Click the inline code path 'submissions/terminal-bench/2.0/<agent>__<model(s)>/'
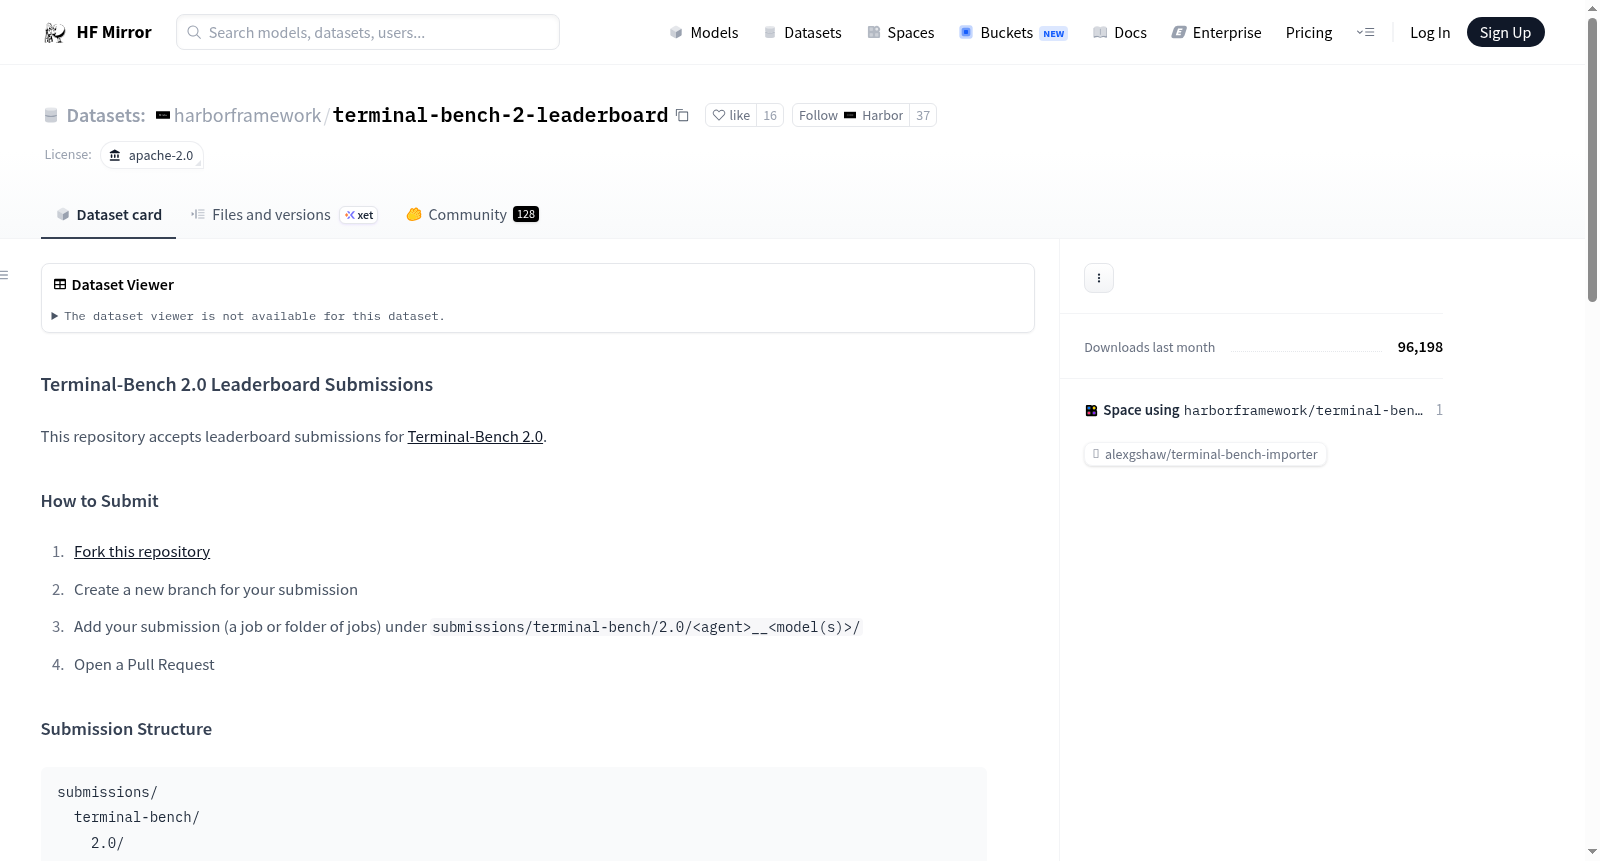Viewport: 1600px width, 861px height. click(x=646, y=628)
